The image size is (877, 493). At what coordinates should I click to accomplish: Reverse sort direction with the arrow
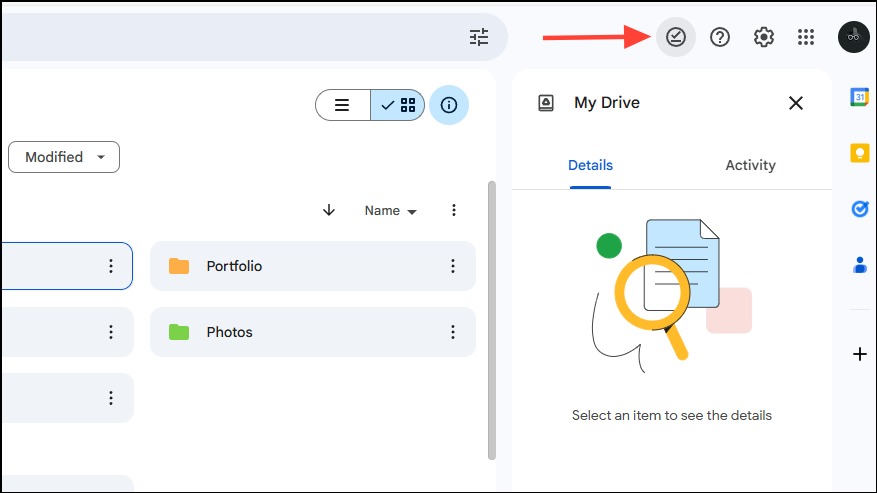[329, 210]
